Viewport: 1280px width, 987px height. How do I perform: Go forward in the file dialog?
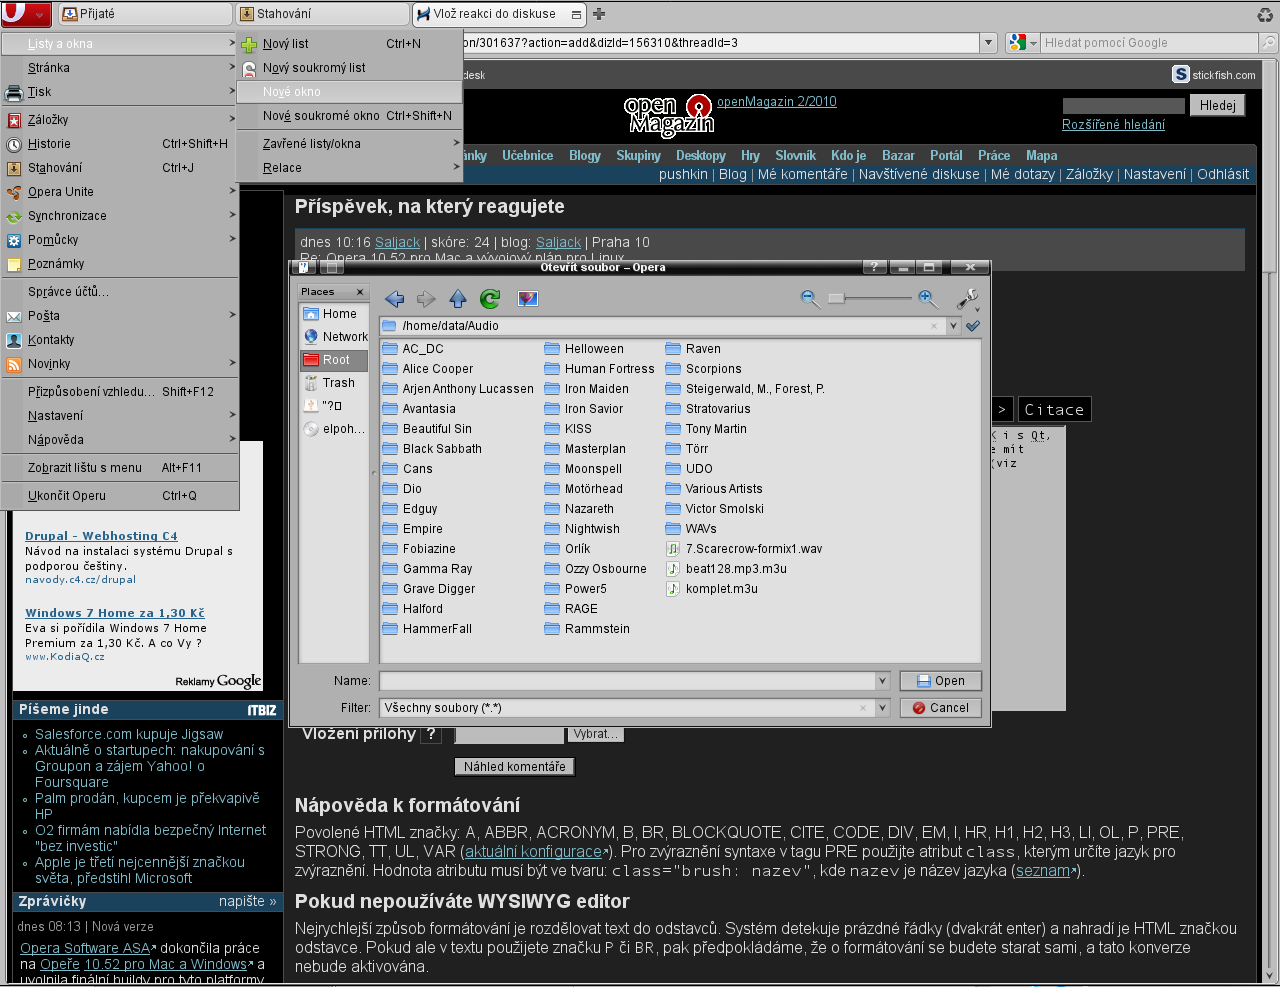pos(426,299)
